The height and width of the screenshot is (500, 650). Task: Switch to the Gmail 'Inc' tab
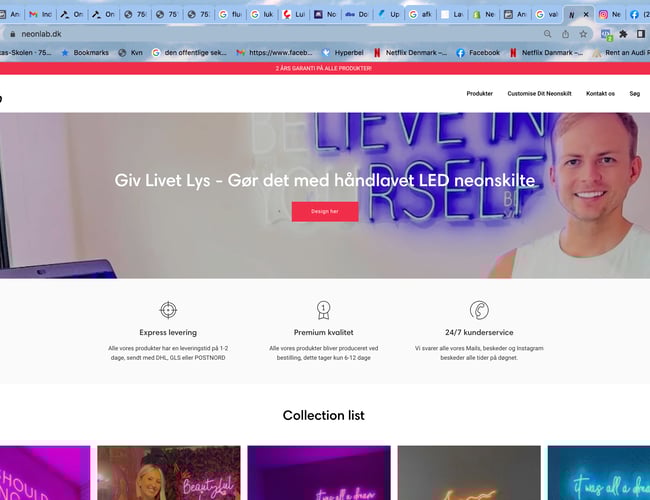pos(41,15)
